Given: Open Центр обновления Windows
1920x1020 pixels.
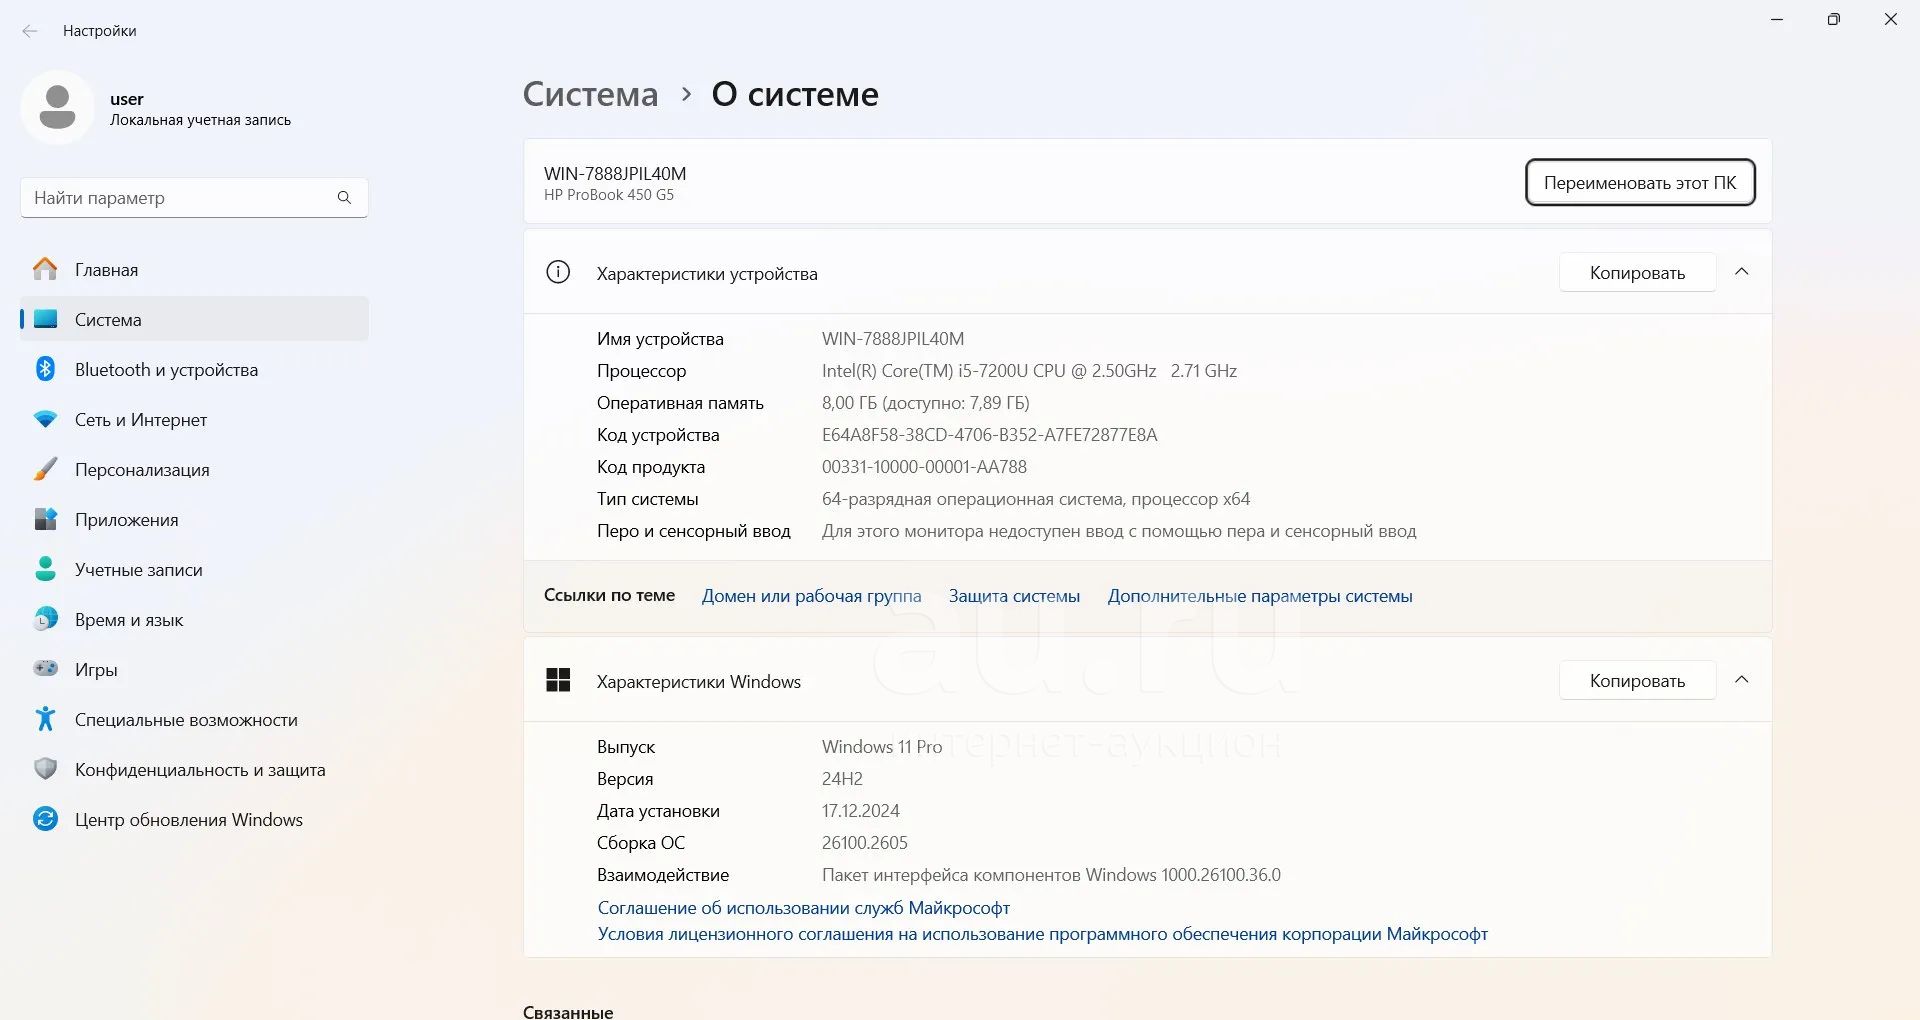Looking at the screenshot, I should 194,819.
